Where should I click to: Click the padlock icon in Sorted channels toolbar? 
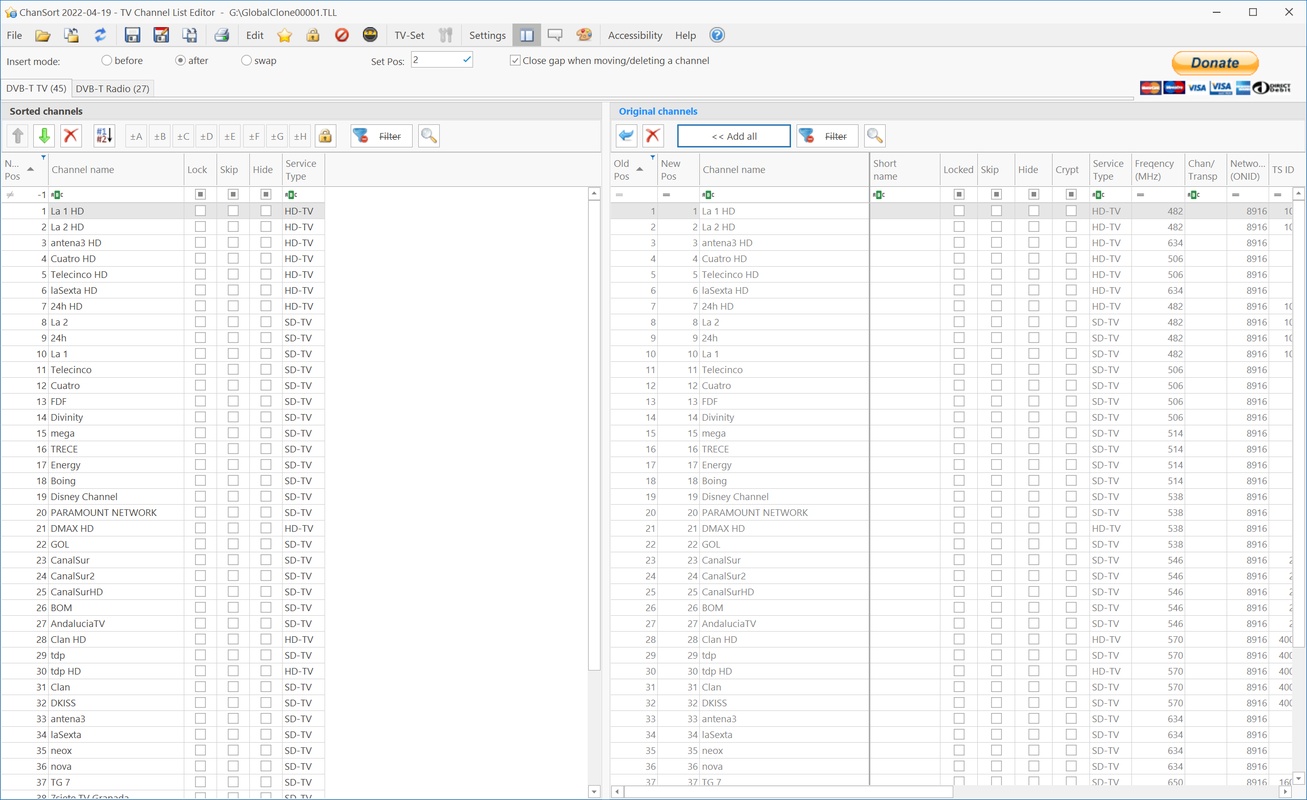point(325,136)
